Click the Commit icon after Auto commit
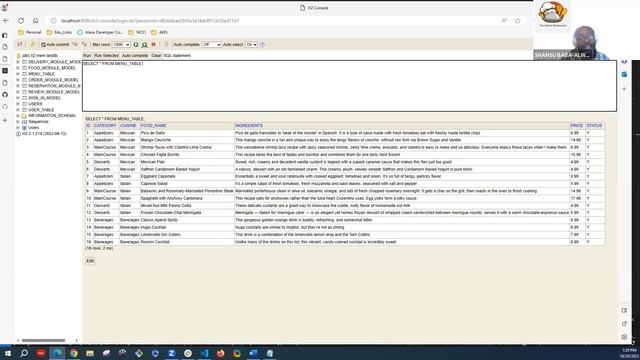 75,44
